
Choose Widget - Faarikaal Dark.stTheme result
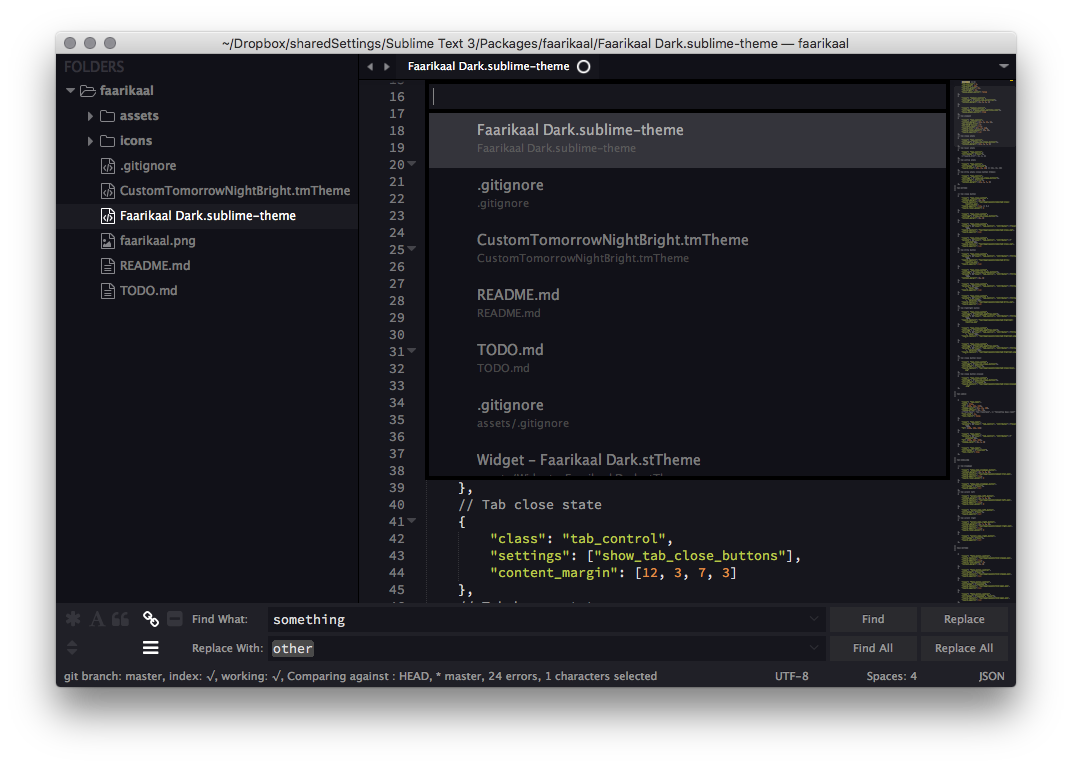(687, 460)
